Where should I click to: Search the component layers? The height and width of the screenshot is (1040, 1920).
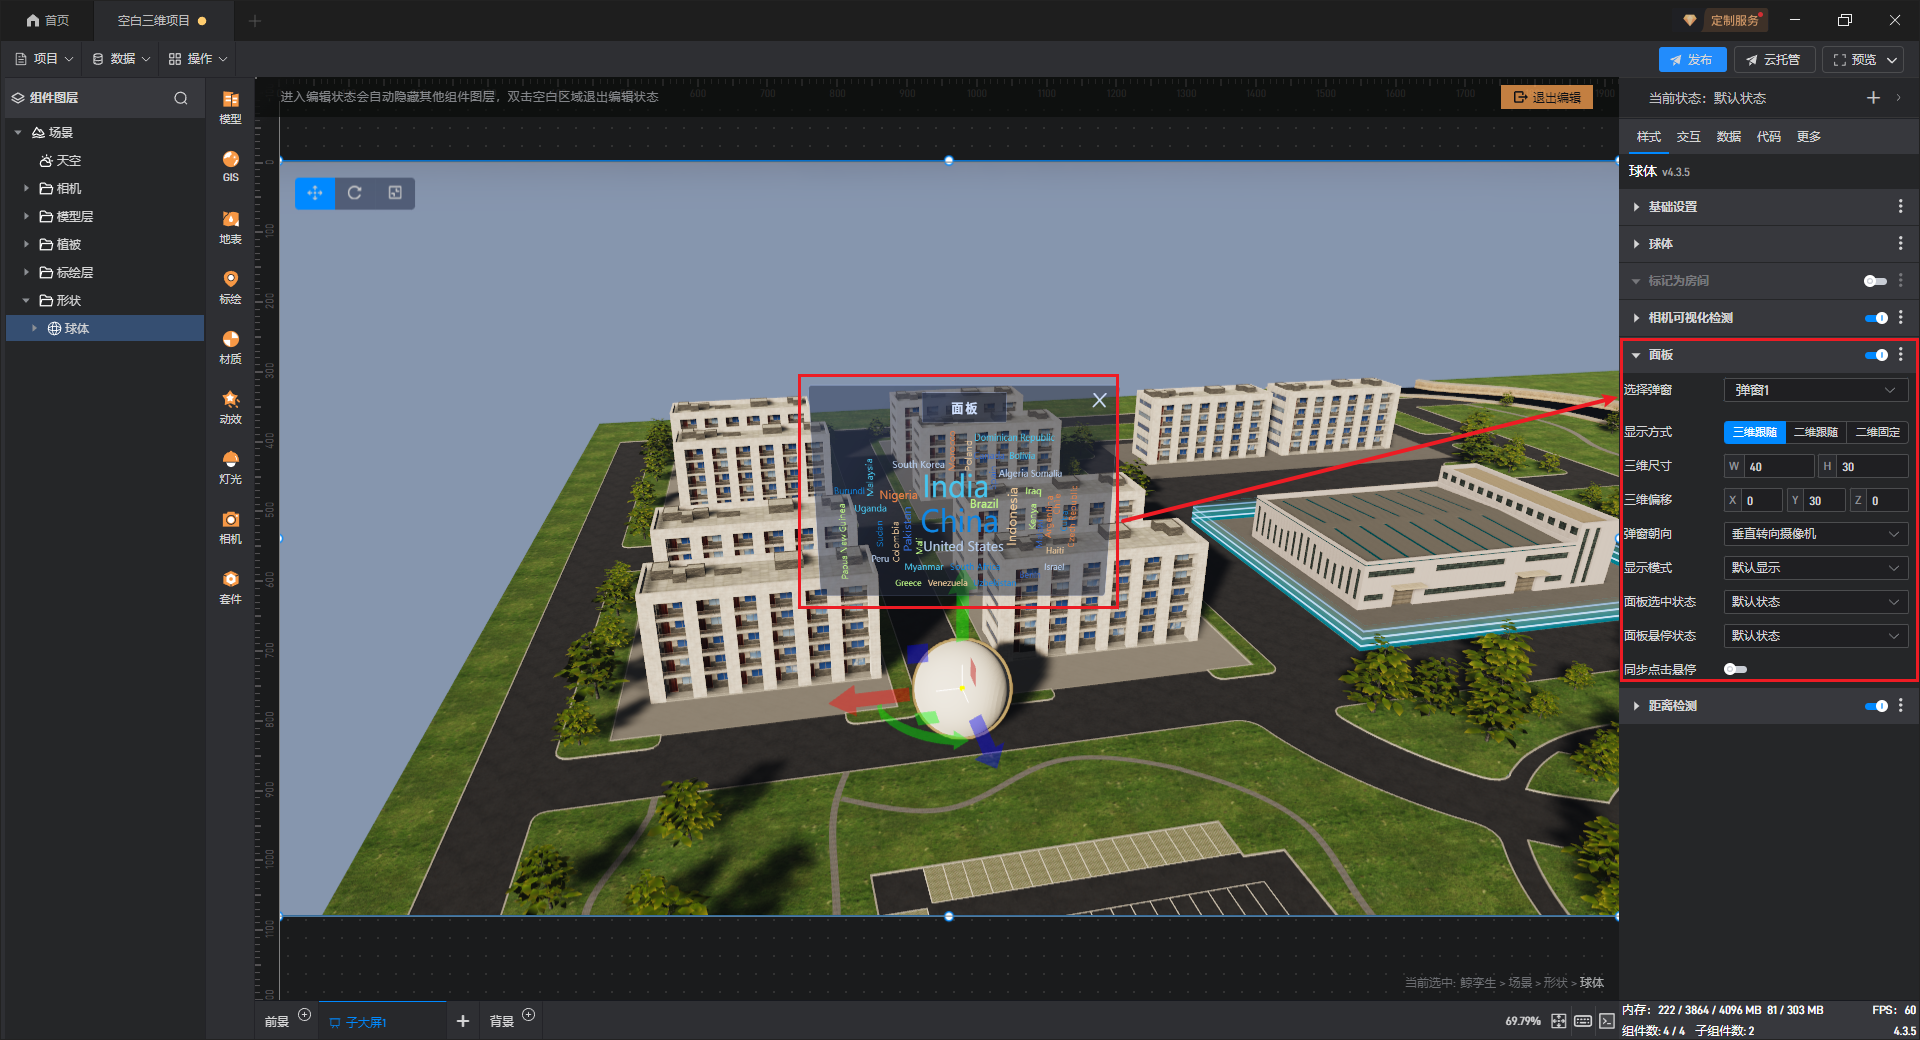(x=181, y=98)
